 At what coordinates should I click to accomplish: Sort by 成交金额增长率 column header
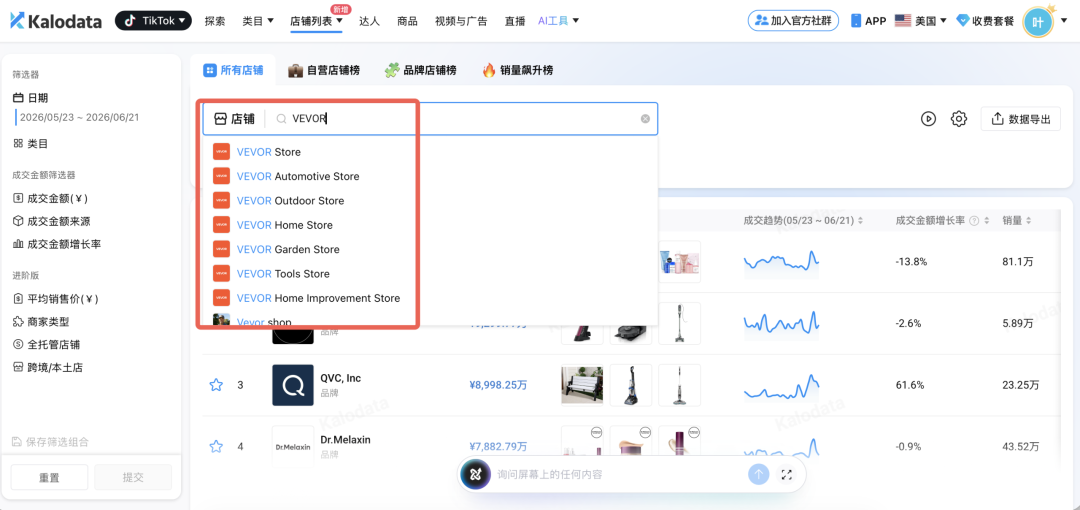point(942,221)
